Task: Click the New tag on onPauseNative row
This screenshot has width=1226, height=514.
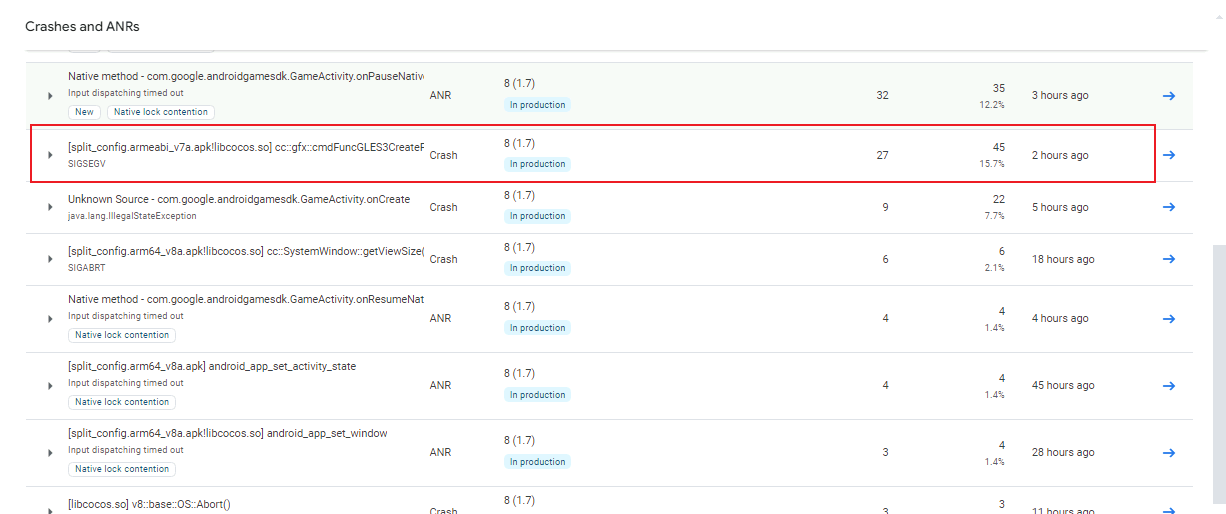Action: tap(84, 112)
